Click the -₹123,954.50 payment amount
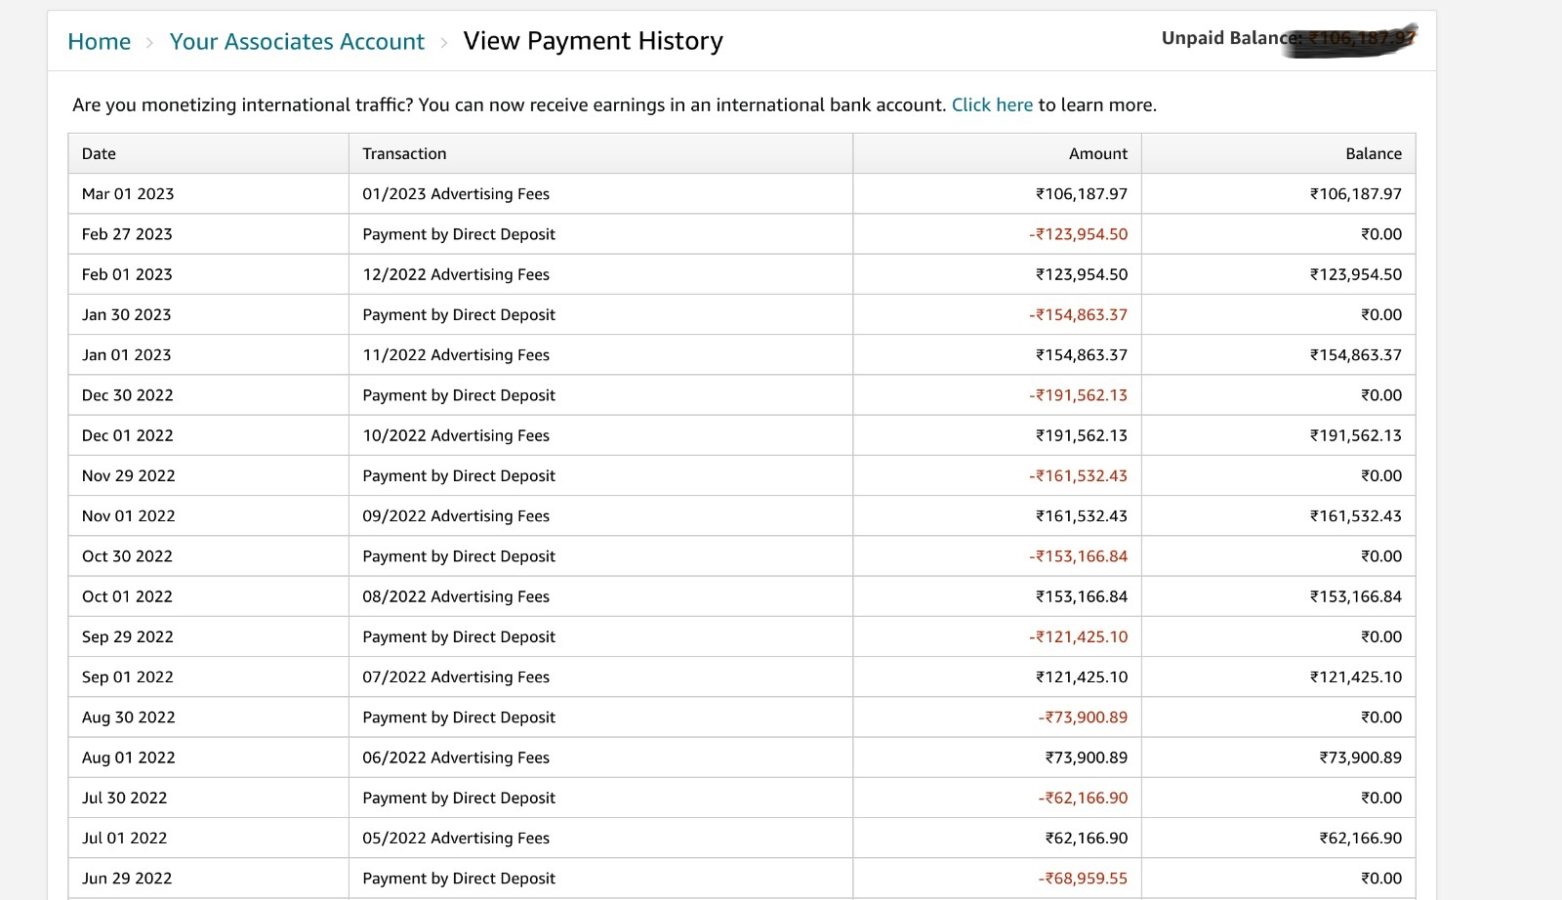This screenshot has width=1562, height=900. pos(1078,234)
